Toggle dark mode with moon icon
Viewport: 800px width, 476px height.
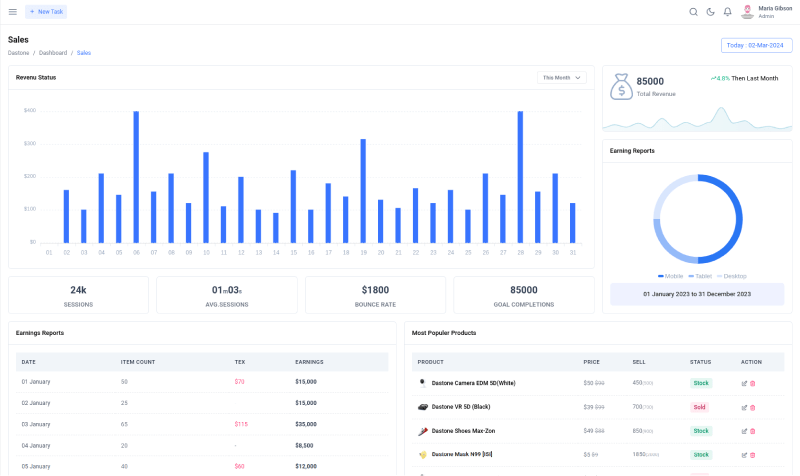click(x=710, y=12)
